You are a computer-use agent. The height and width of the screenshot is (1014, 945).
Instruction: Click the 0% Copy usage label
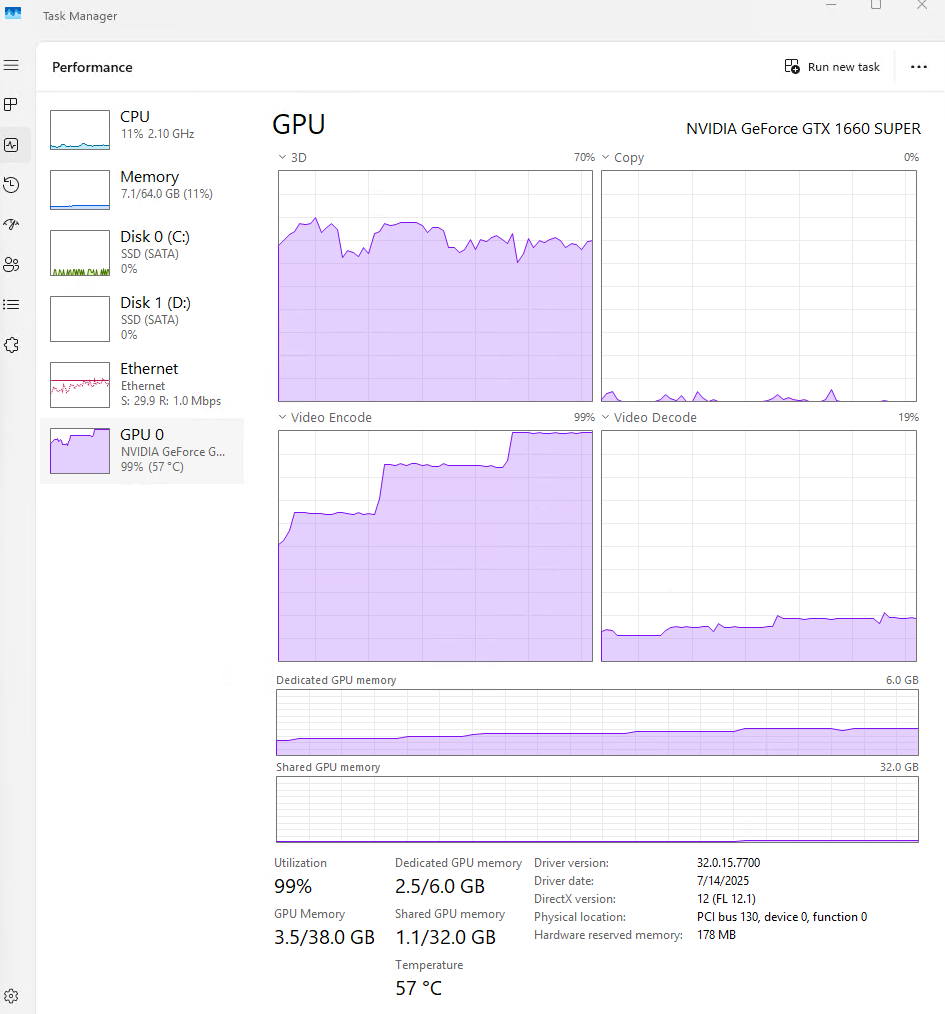click(911, 157)
